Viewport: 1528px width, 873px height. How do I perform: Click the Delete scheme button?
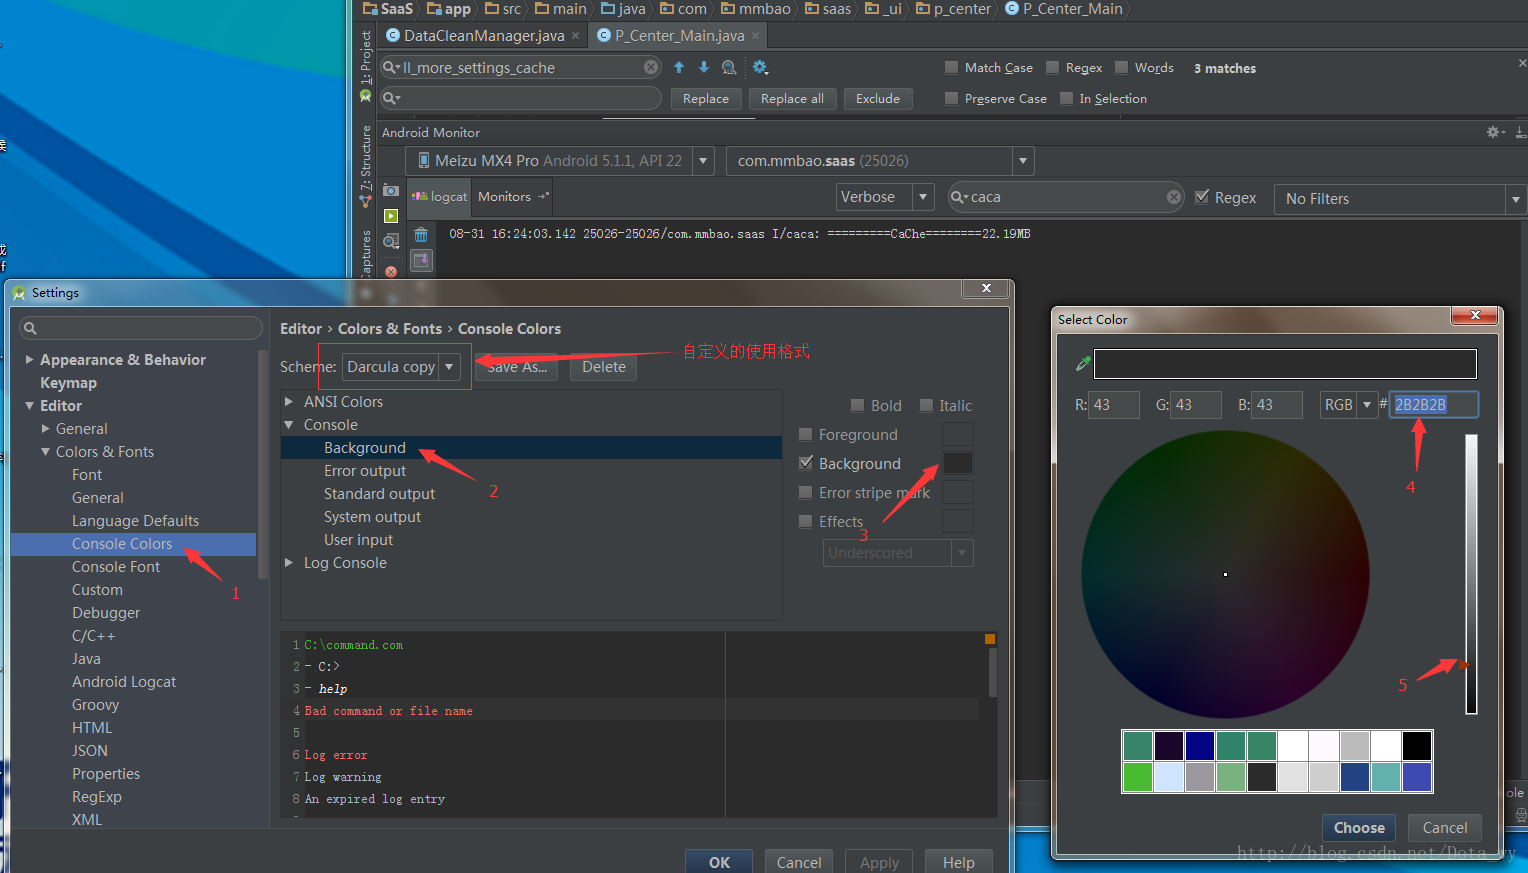(604, 367)
